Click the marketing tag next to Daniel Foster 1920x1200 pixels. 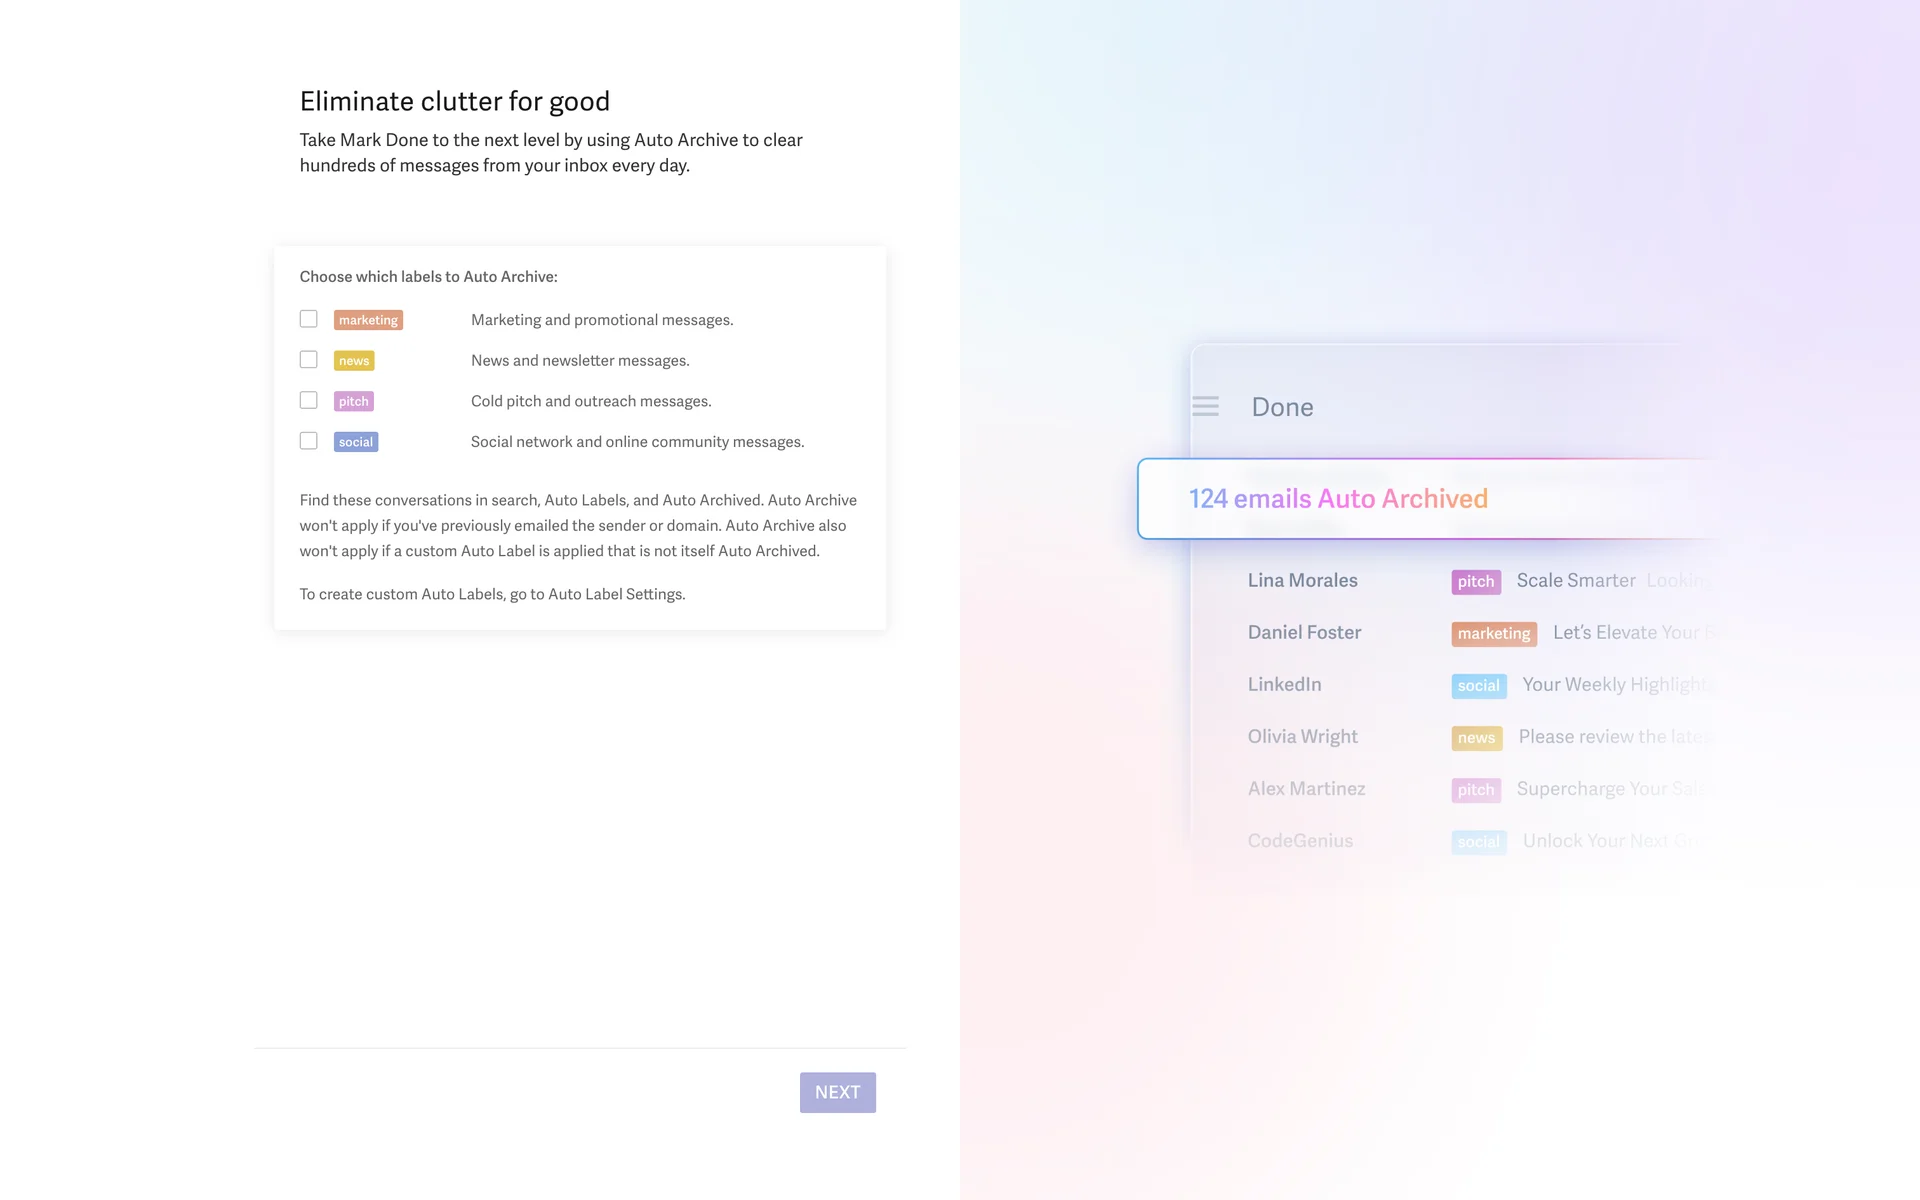coord(1493,634)
